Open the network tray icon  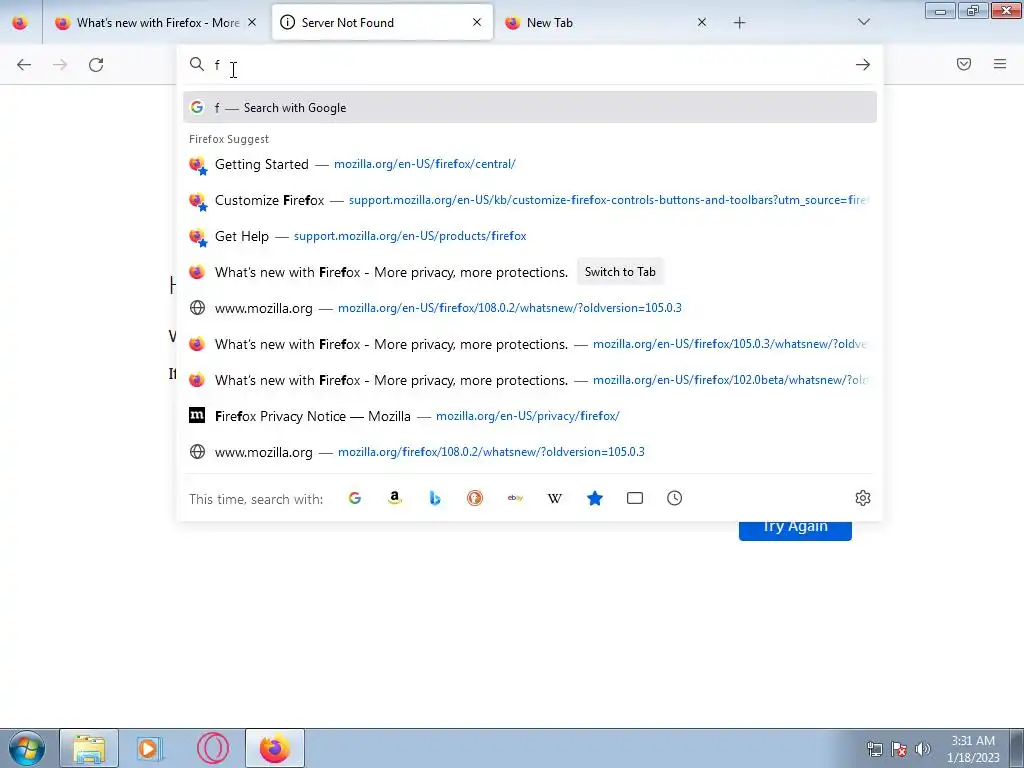pyautogui.click(x=874, y=749)
